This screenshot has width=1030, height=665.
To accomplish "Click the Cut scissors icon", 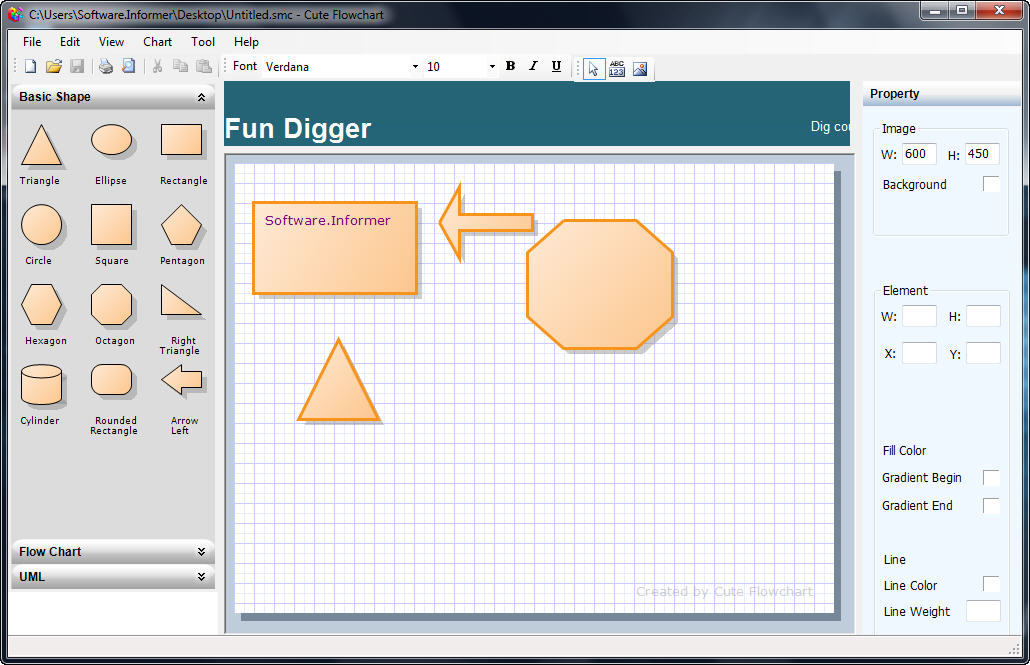I will [x=158, y=66].
